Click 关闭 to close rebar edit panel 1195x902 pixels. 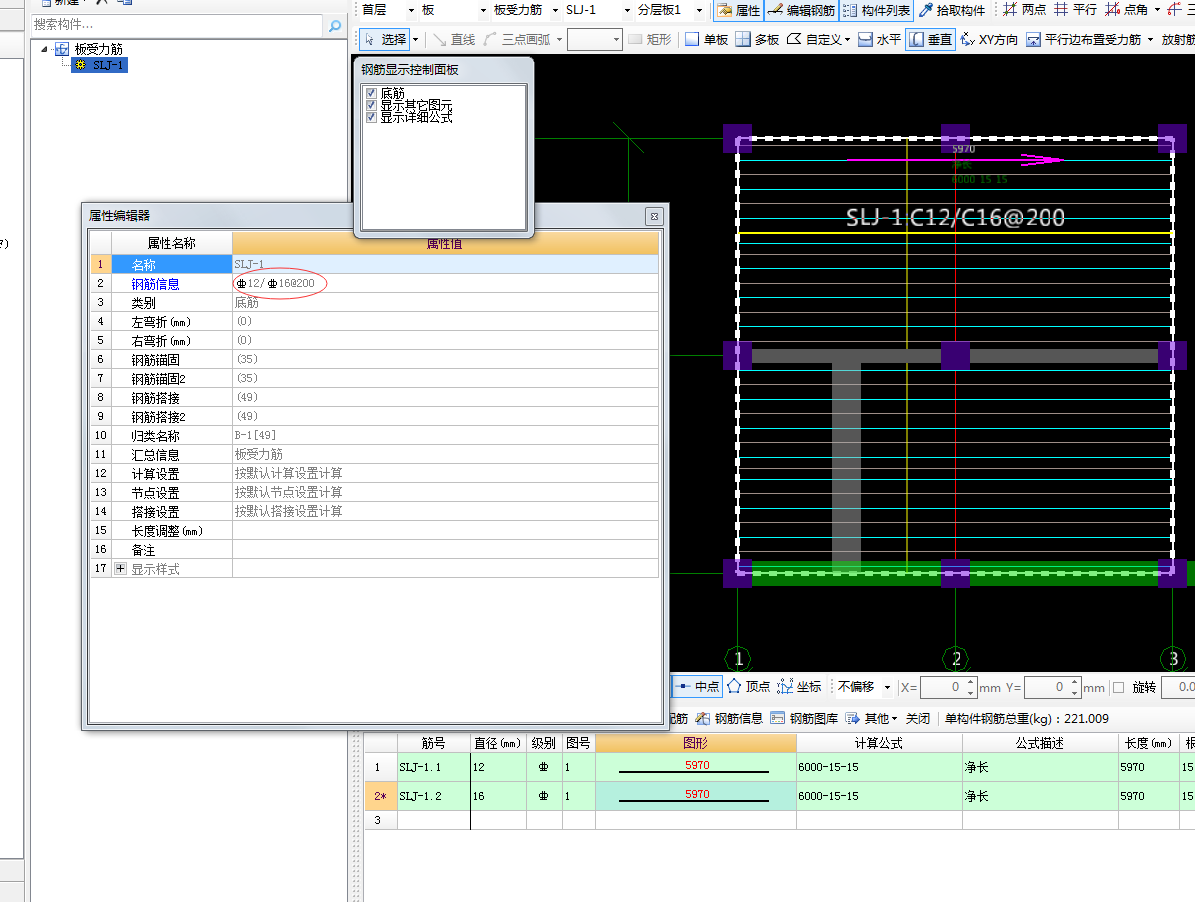tap(918, 718)
